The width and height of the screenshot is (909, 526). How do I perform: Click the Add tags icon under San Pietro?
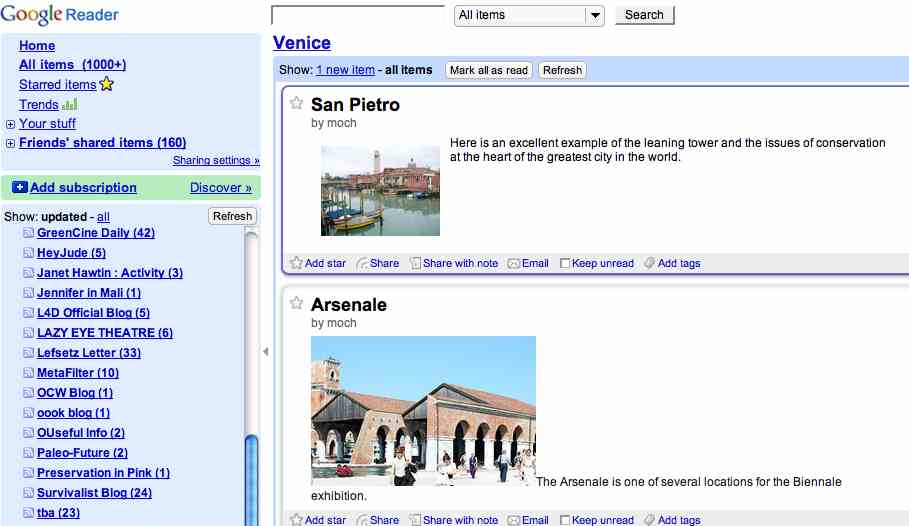[649, 263]
